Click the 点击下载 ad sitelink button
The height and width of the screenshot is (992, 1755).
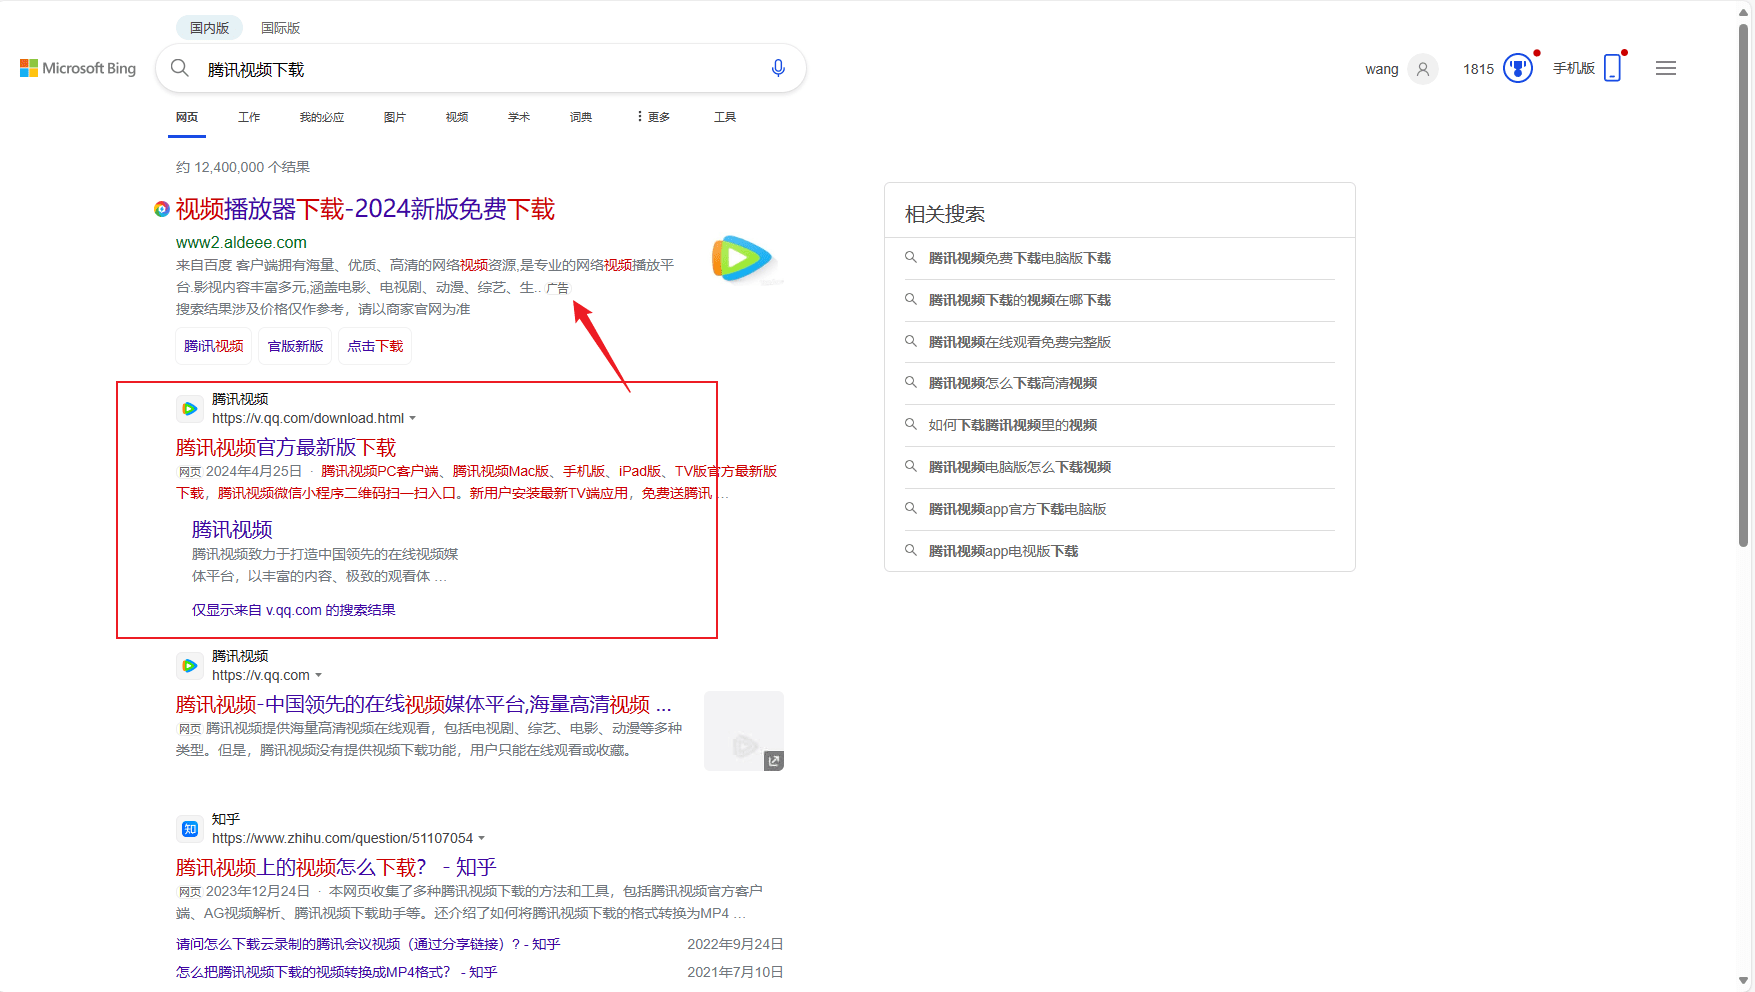point(375,346)
